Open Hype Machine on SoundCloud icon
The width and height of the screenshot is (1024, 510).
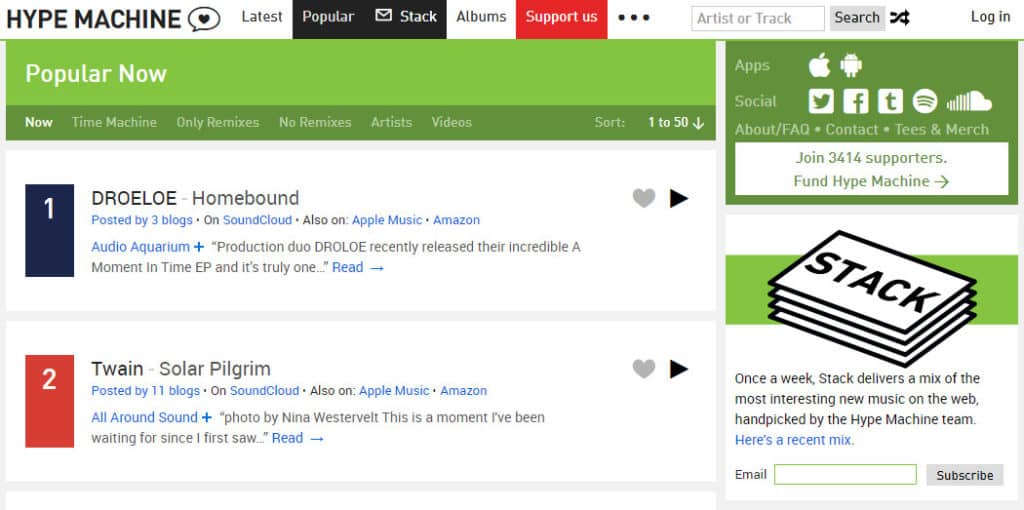969,101
